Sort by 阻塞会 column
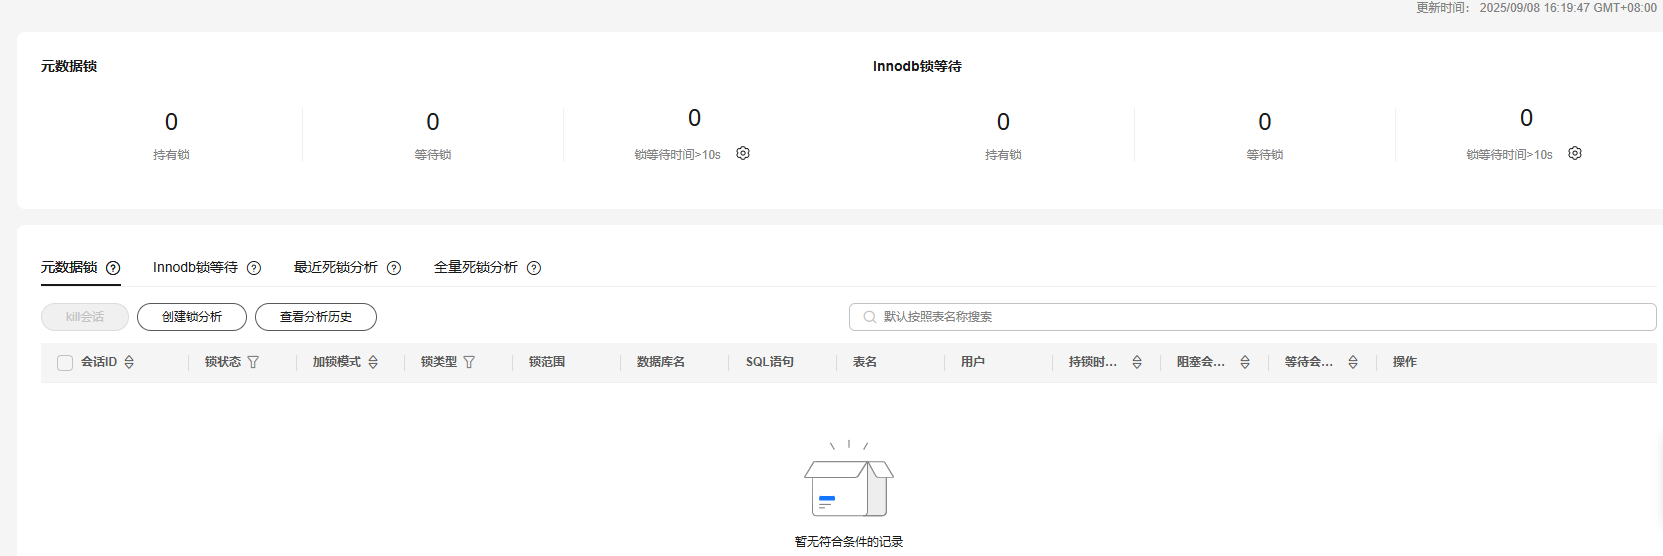 (1245, 362)
